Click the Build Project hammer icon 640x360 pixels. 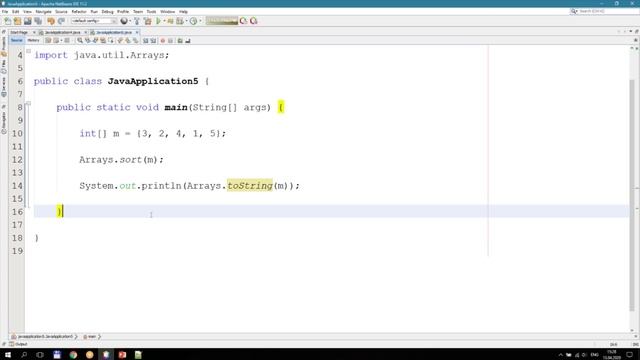[137, 21]
